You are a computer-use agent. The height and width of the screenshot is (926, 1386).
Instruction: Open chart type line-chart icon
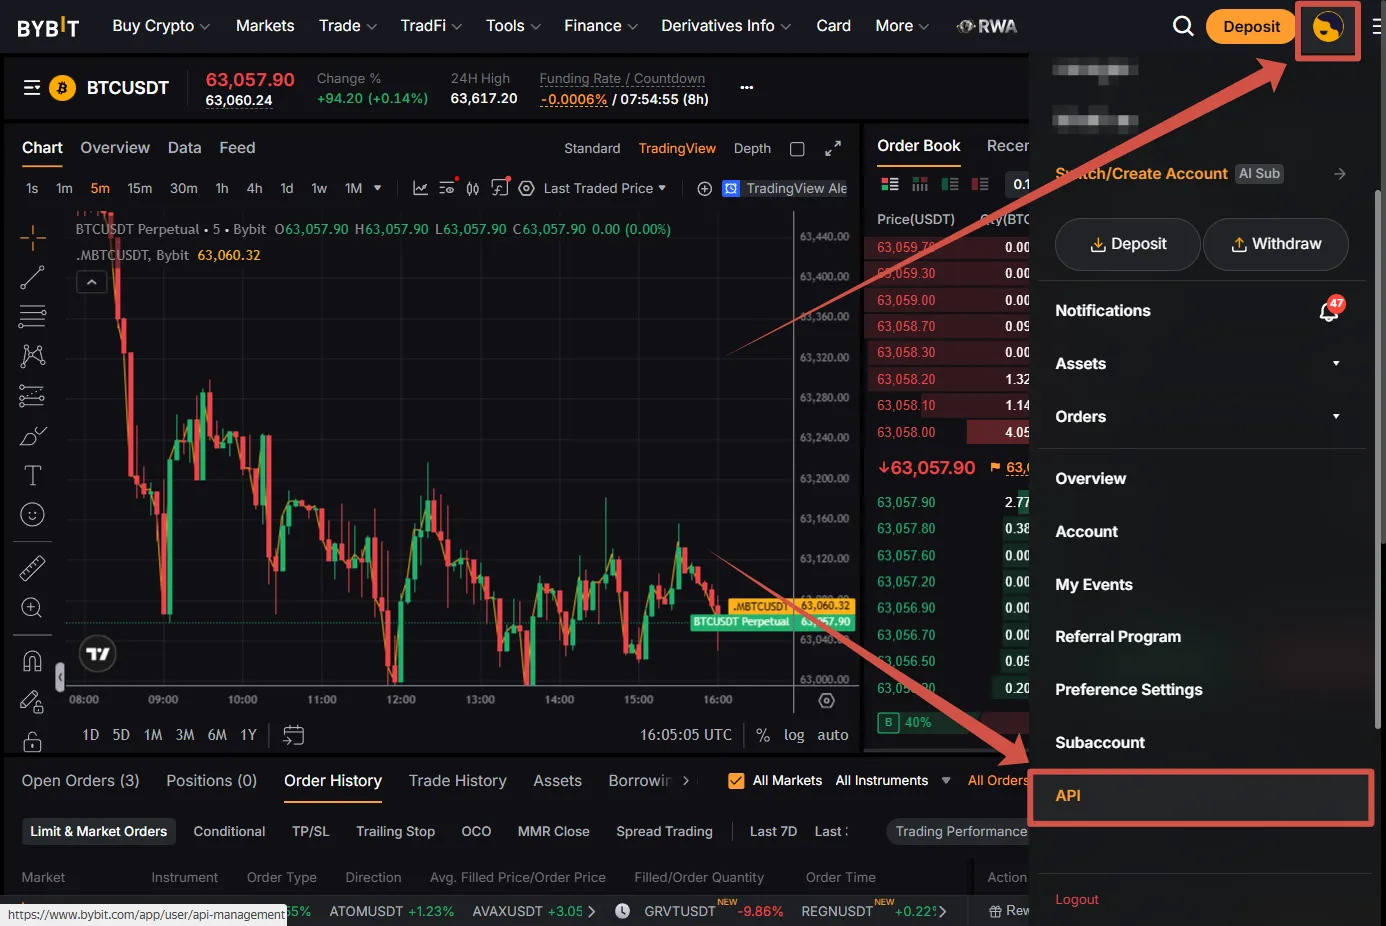(x=420, y=188)
